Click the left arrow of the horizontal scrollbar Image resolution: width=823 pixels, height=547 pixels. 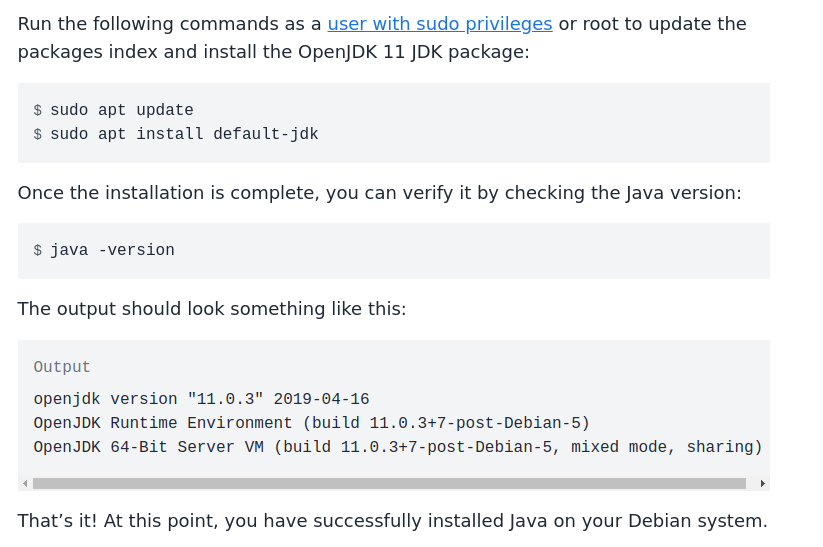pyautogui.click(x=25, y=484)
